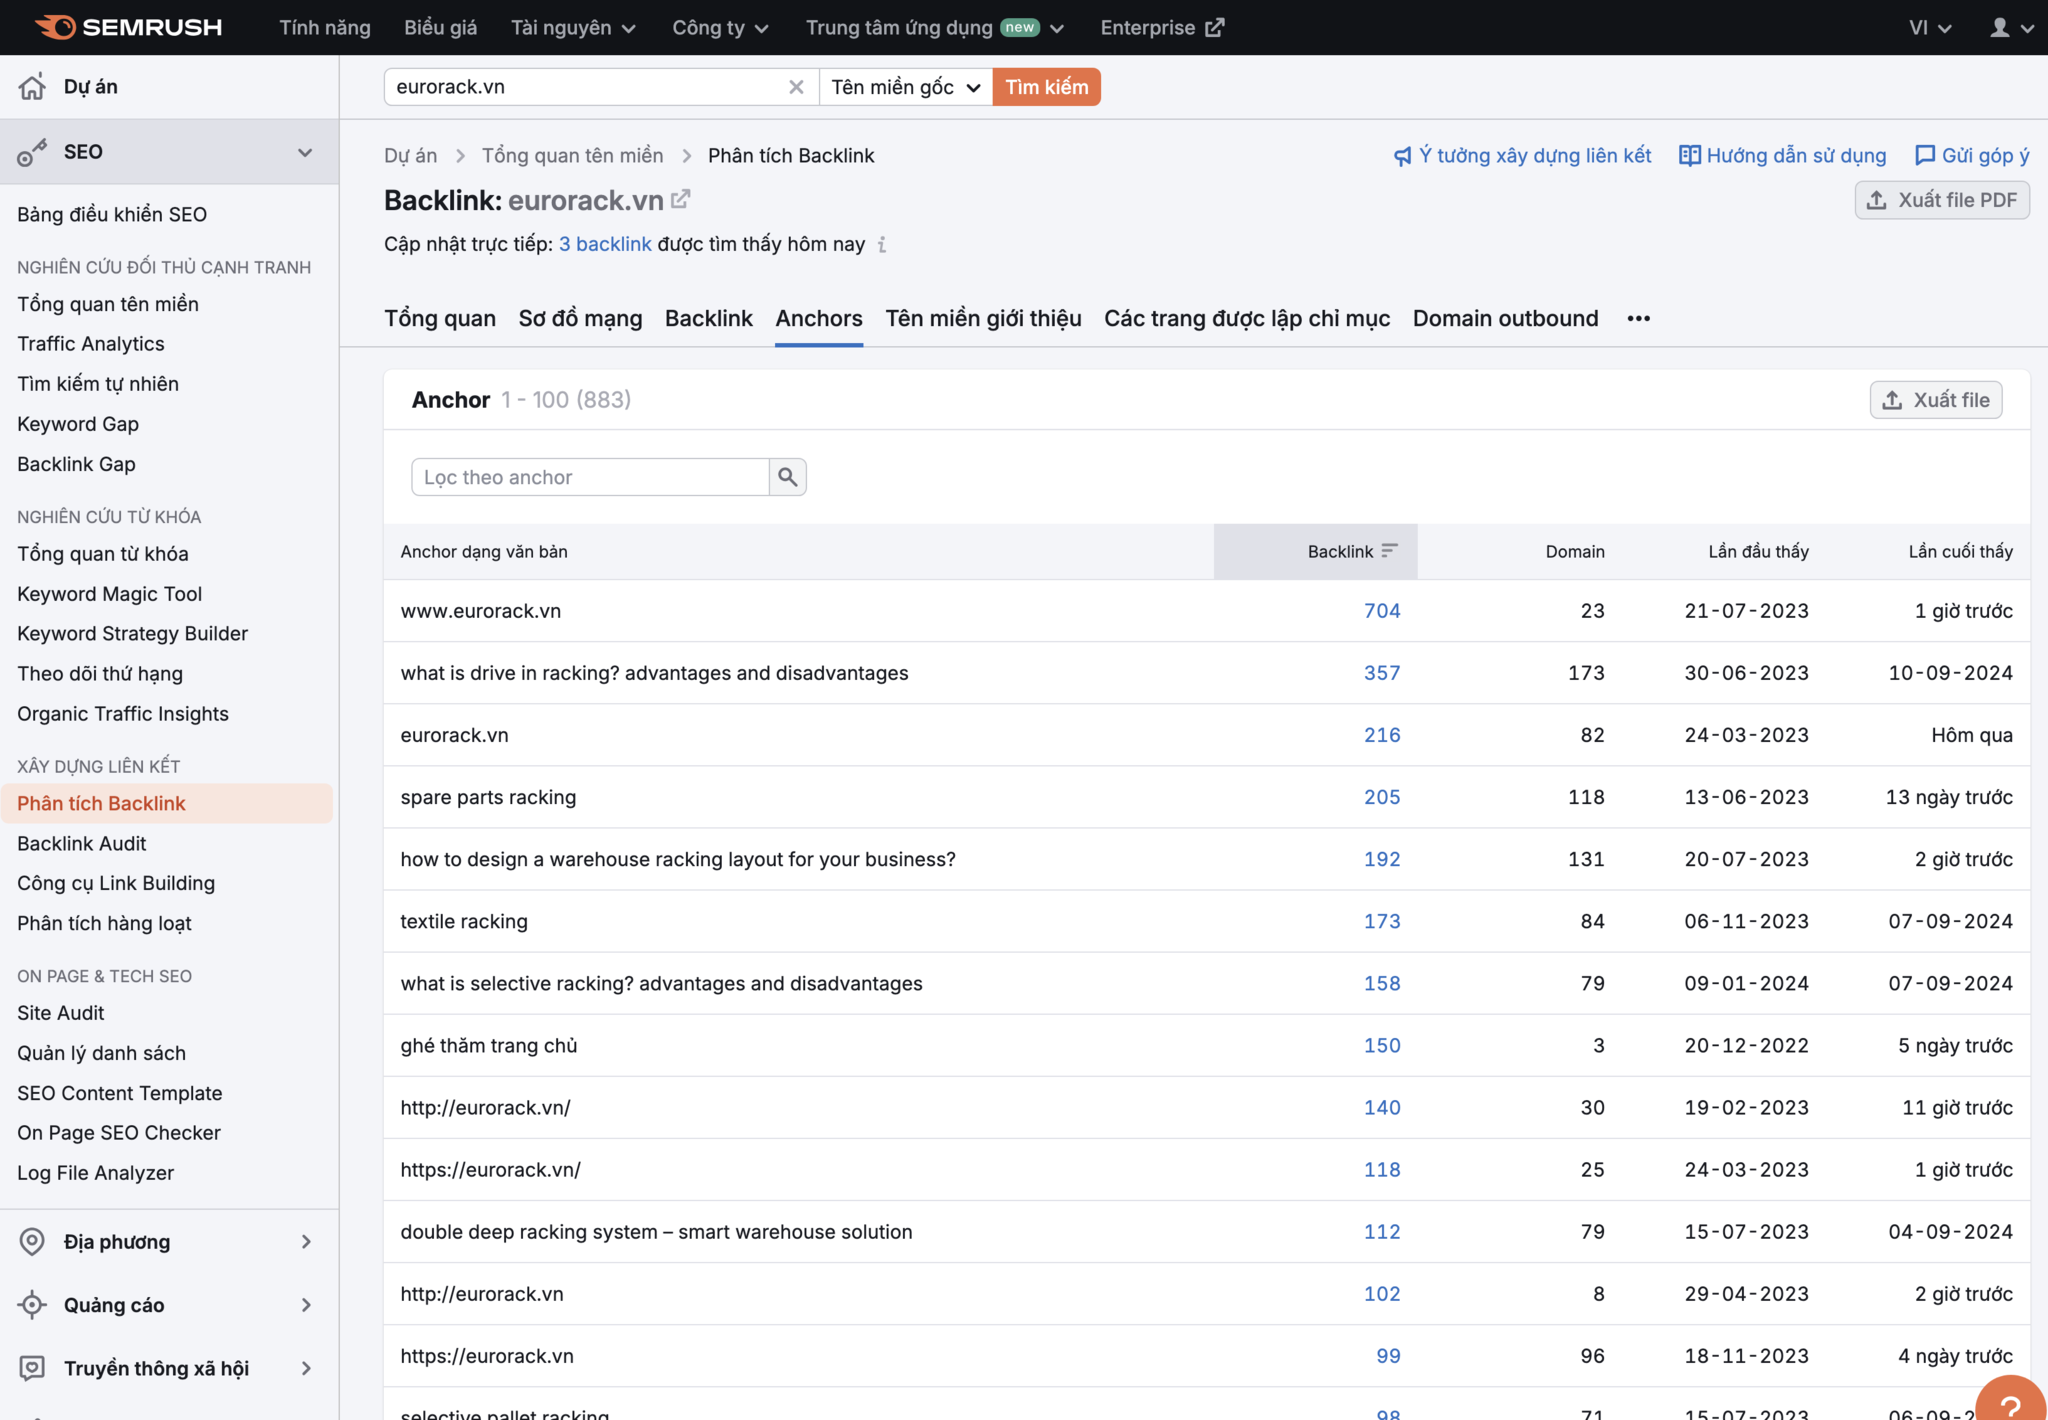Export report with Xuất file PDF
This screenshot has height=1420, width=2048.
click(1942, 200)
